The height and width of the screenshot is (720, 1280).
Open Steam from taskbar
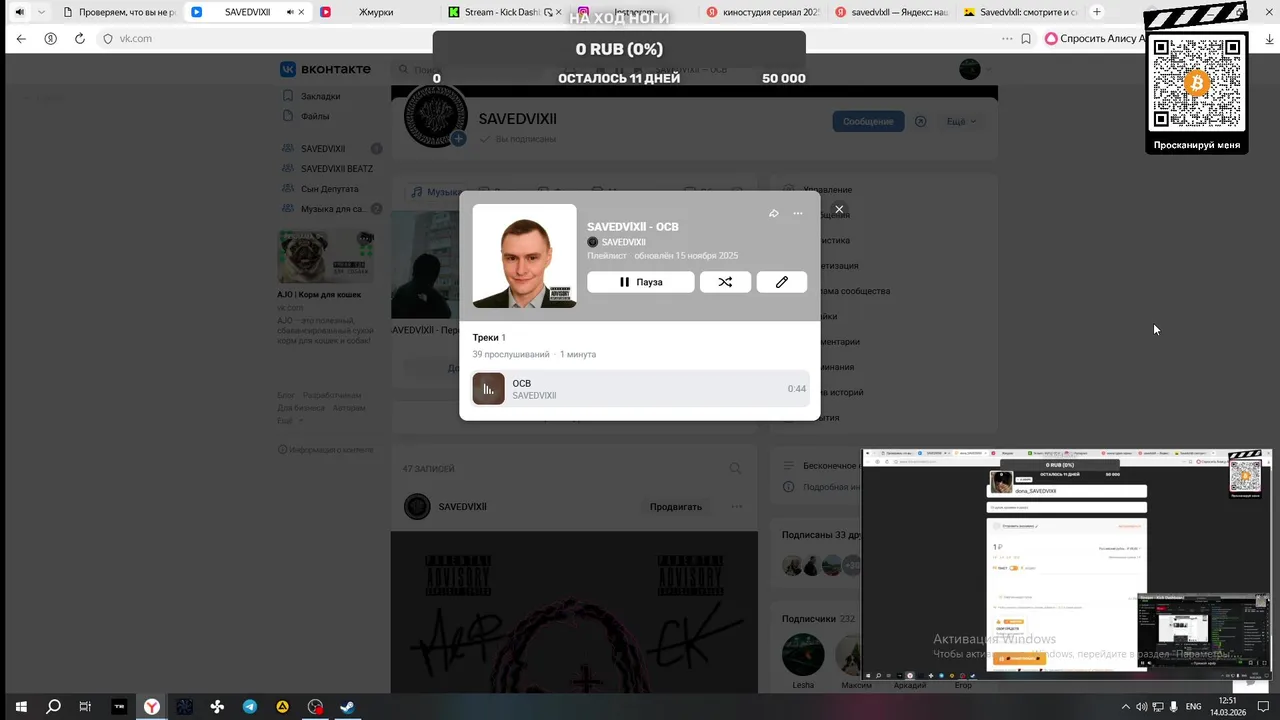point(347,706)
